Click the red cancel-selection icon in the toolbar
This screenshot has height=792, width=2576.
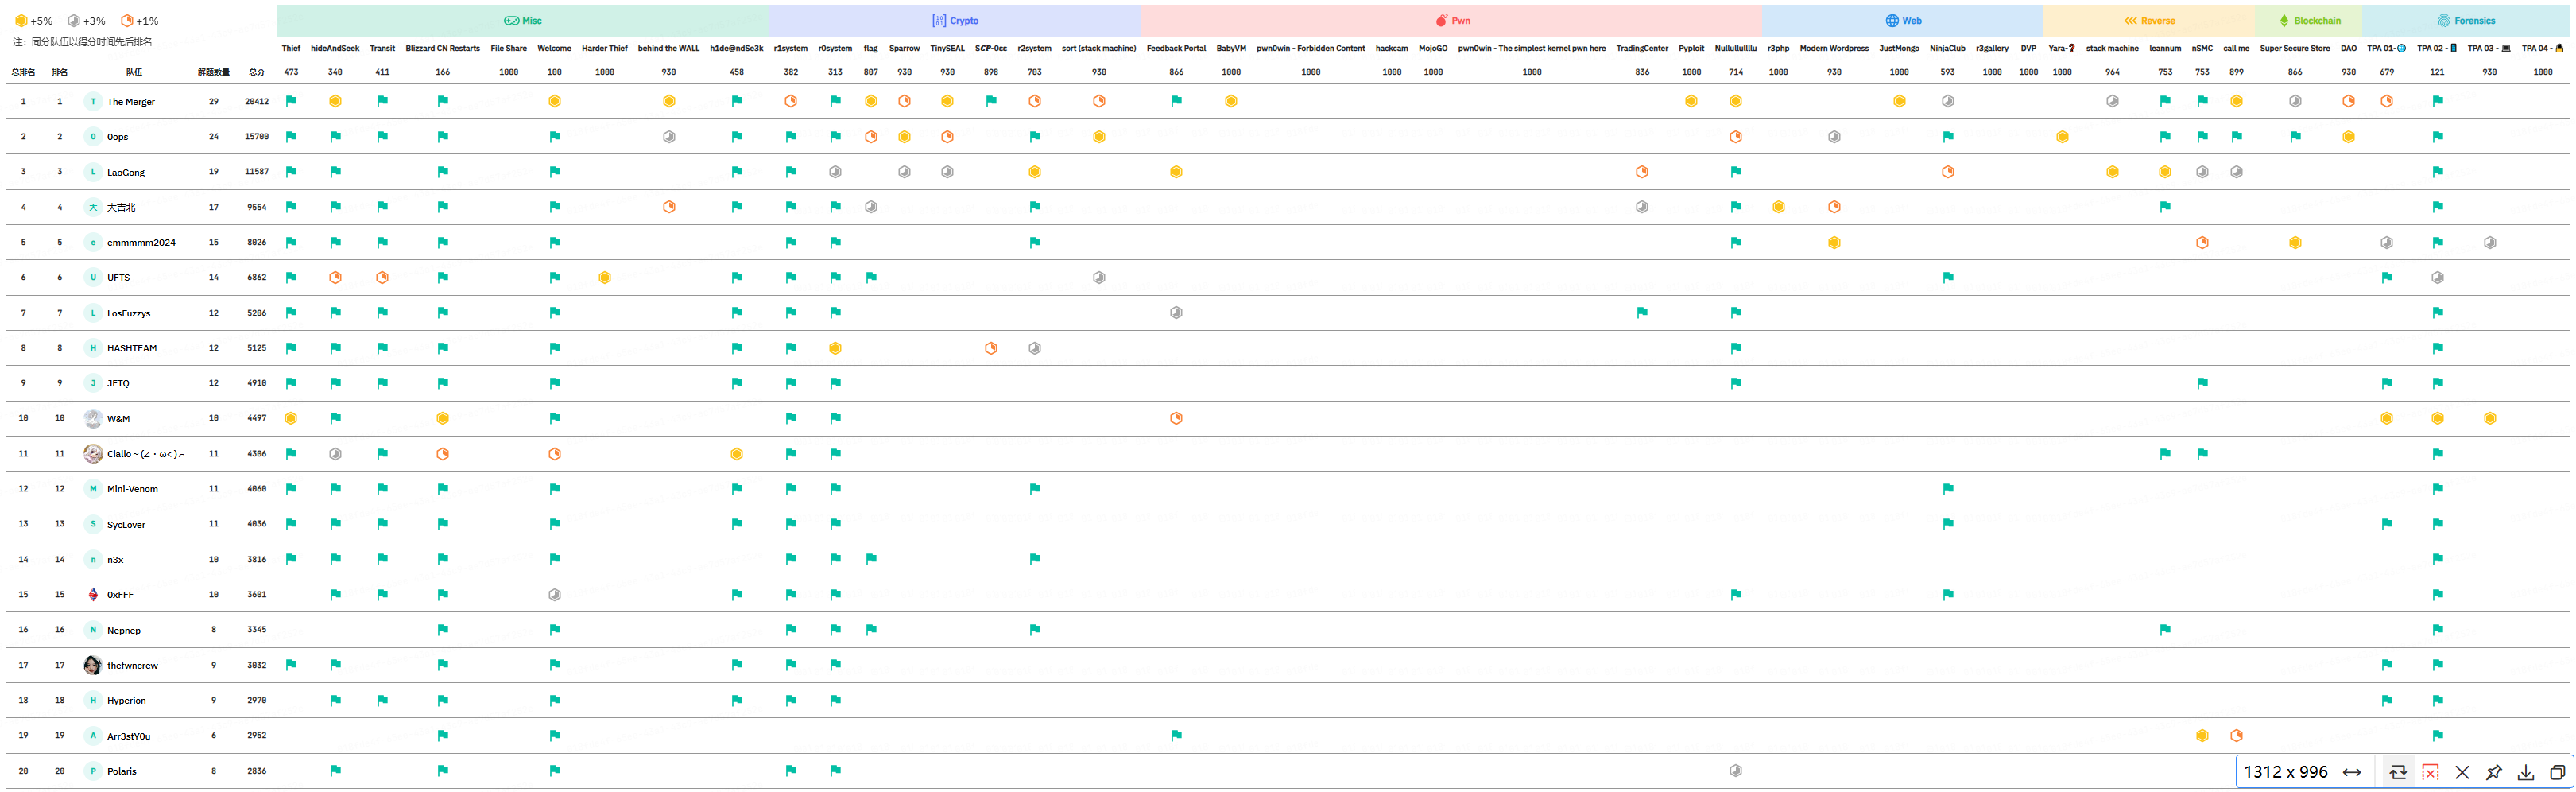2430,772
